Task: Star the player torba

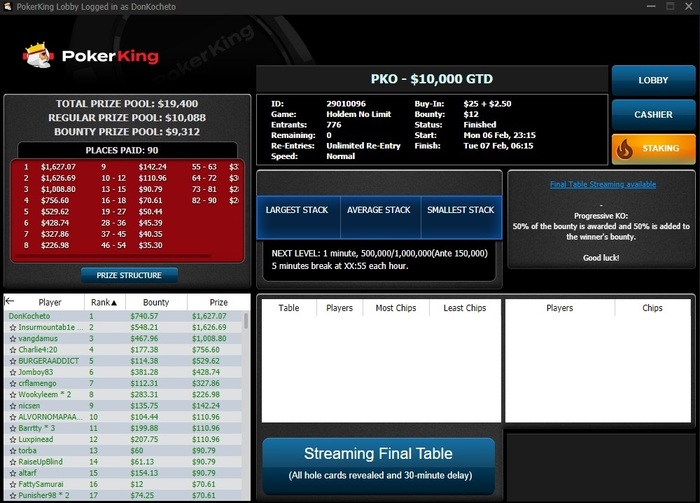Action: [x=13, y=451]
